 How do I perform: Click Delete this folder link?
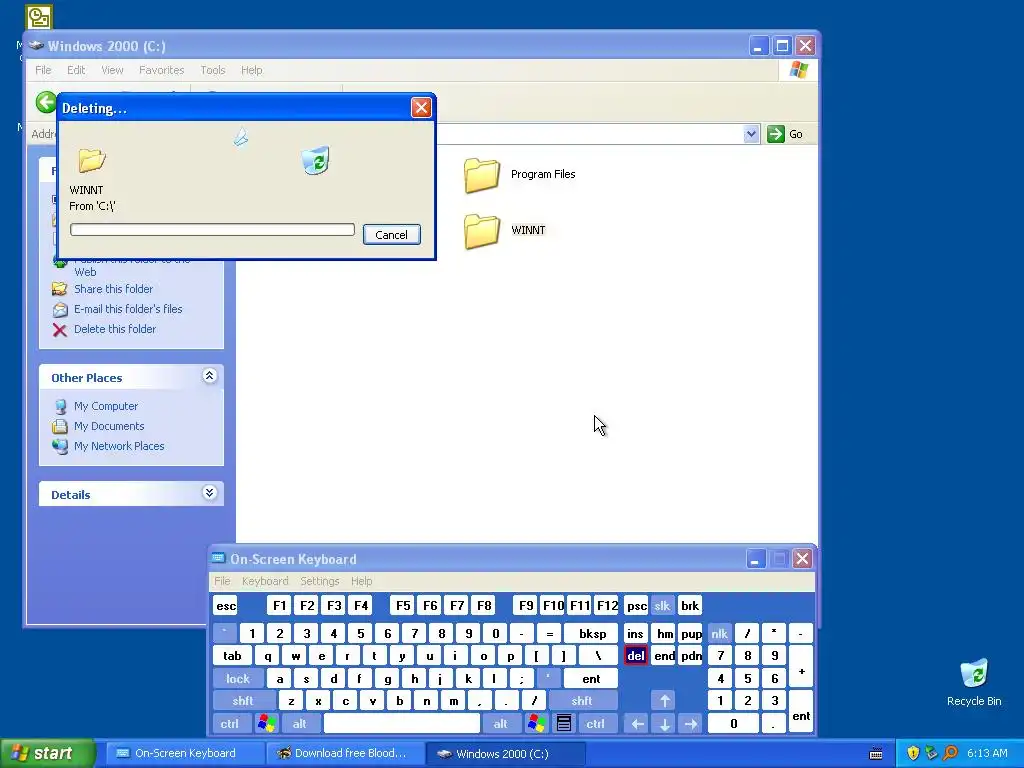click(x=115, y=329)
